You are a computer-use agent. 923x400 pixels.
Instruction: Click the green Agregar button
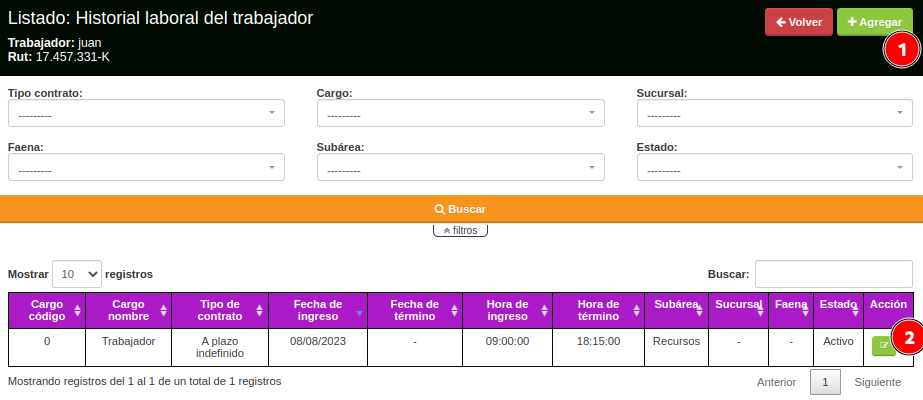875,22
